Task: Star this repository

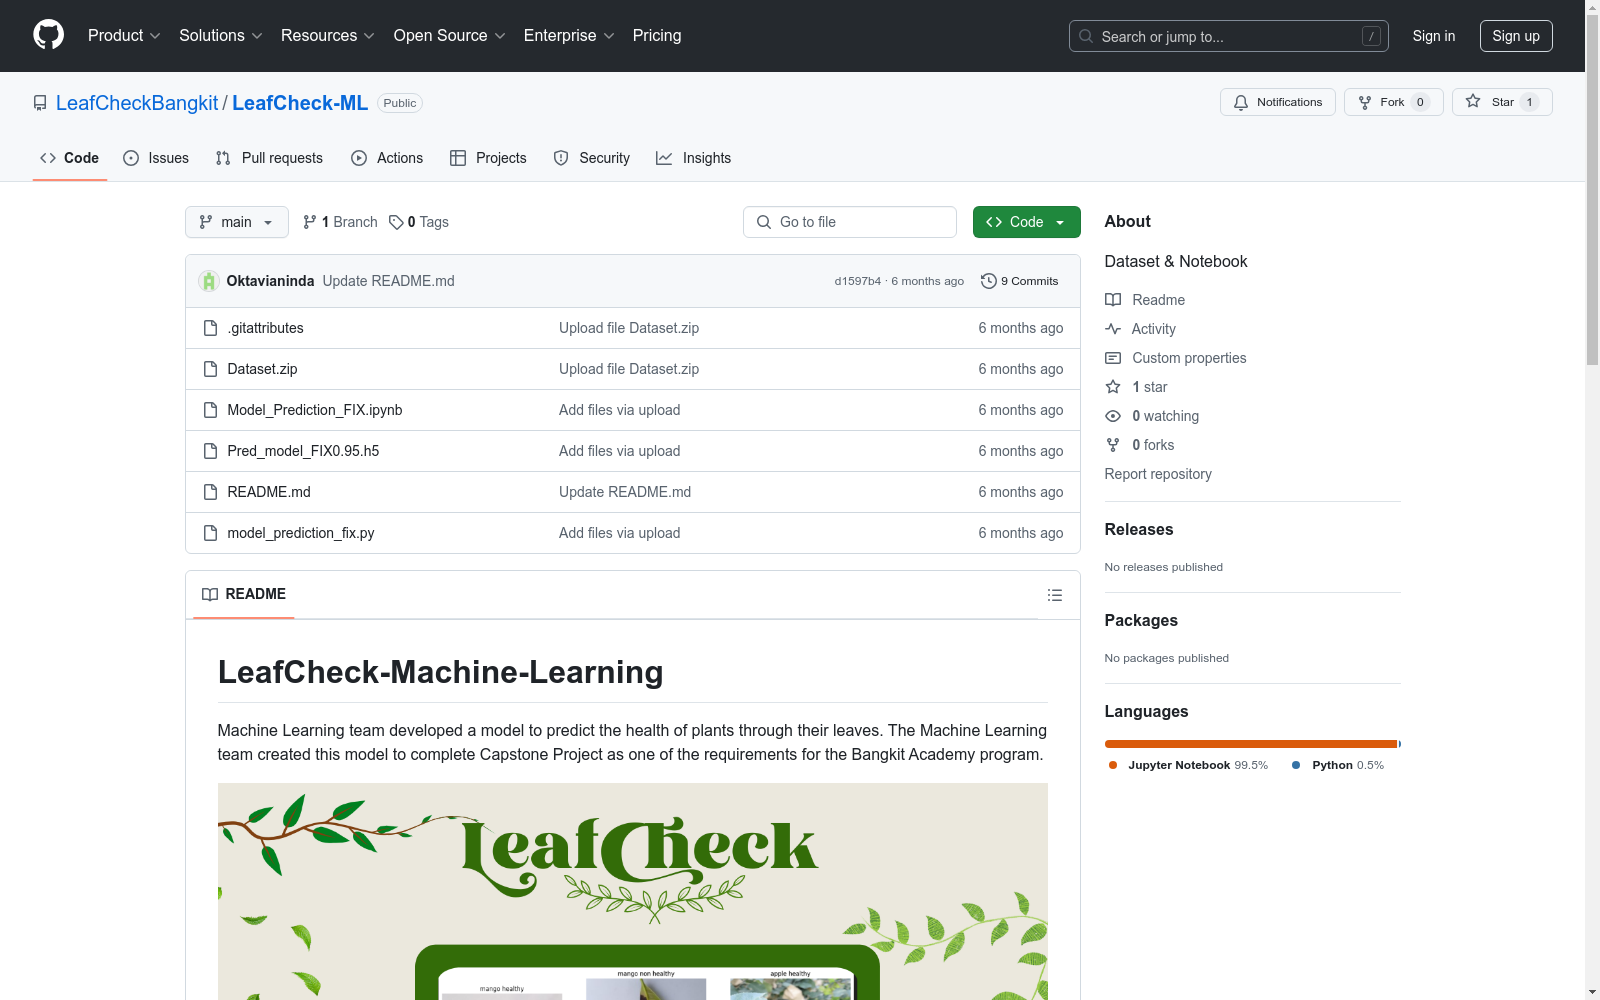Action: 1502,102
